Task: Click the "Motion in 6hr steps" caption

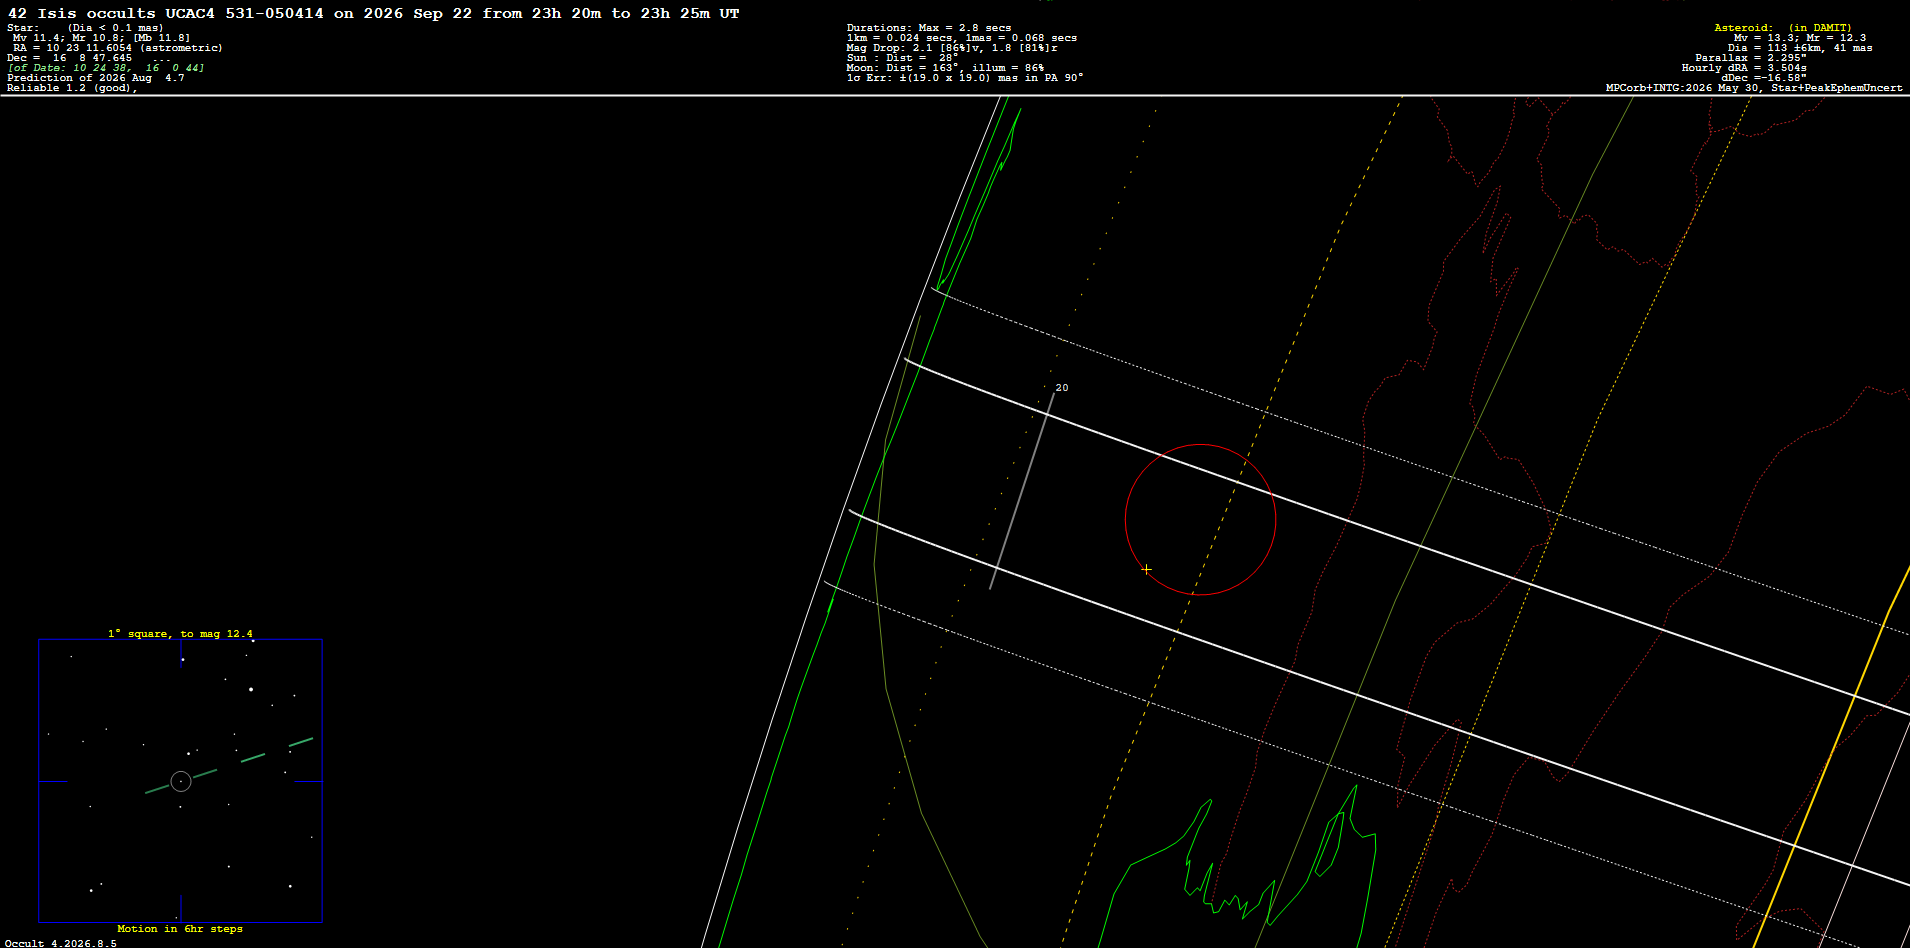Action: (180, 929)
